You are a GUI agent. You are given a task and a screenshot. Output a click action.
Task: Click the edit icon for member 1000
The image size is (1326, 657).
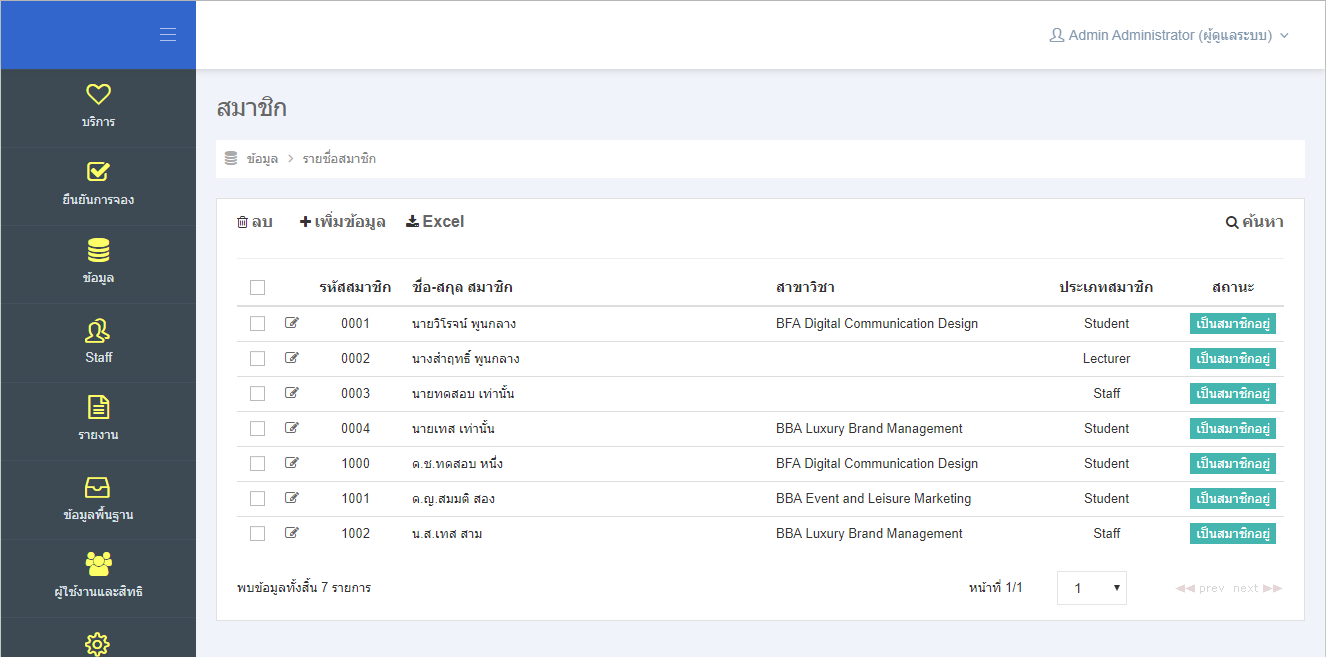point(292,463)
